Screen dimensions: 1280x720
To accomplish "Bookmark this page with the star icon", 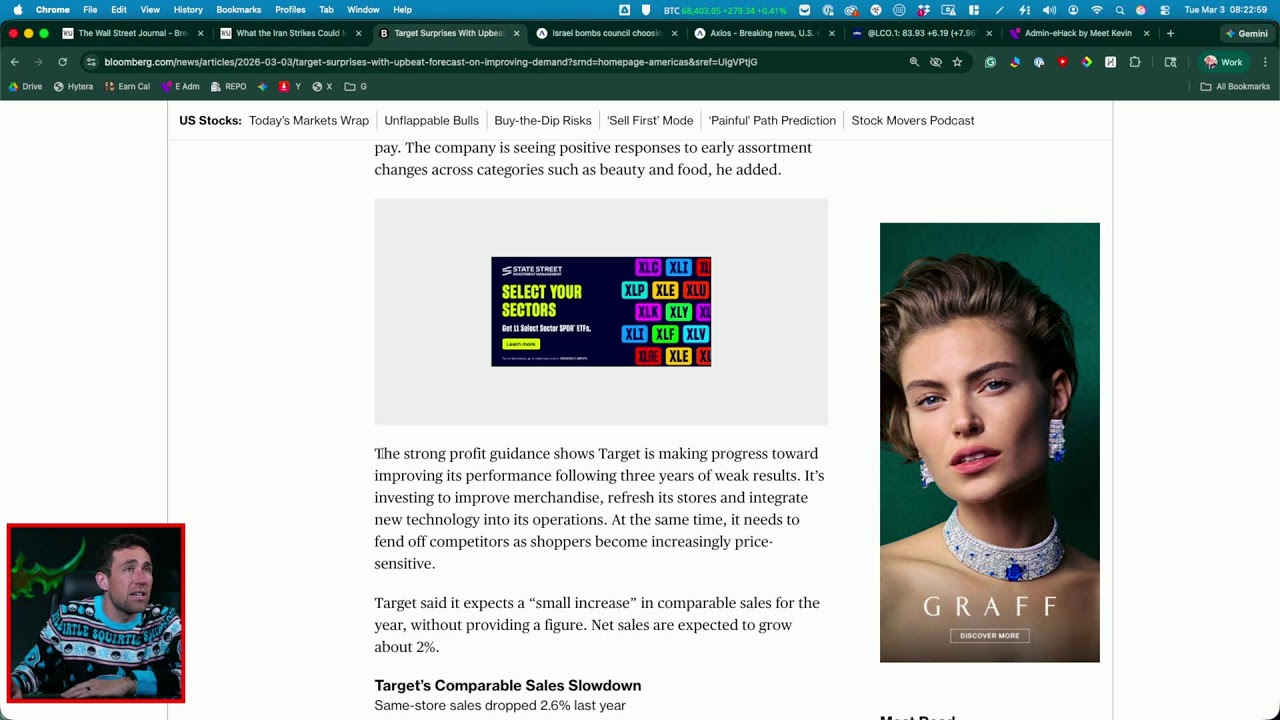I will (x=957, y=62).
